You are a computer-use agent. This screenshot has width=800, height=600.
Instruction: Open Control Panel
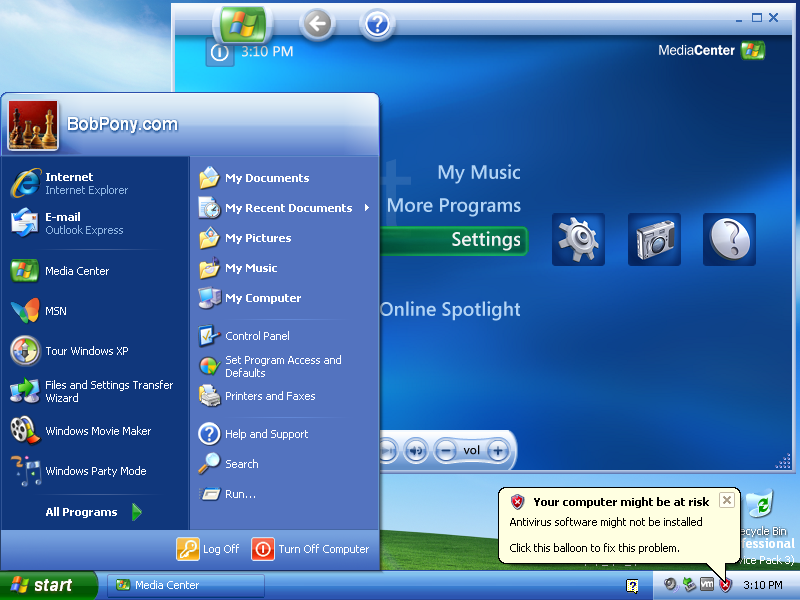point(283,336)
